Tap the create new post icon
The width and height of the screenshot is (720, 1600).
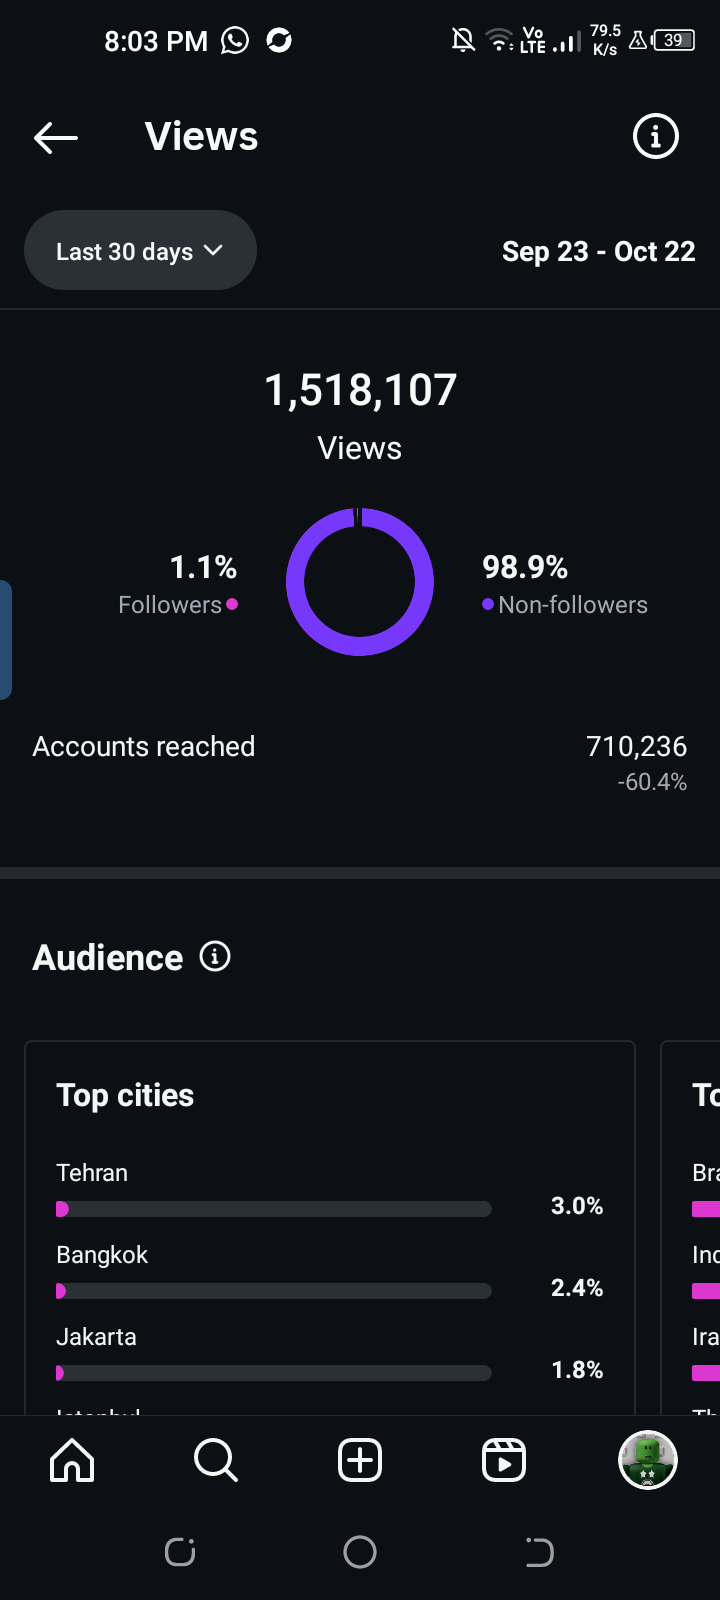coord(360,1460)
